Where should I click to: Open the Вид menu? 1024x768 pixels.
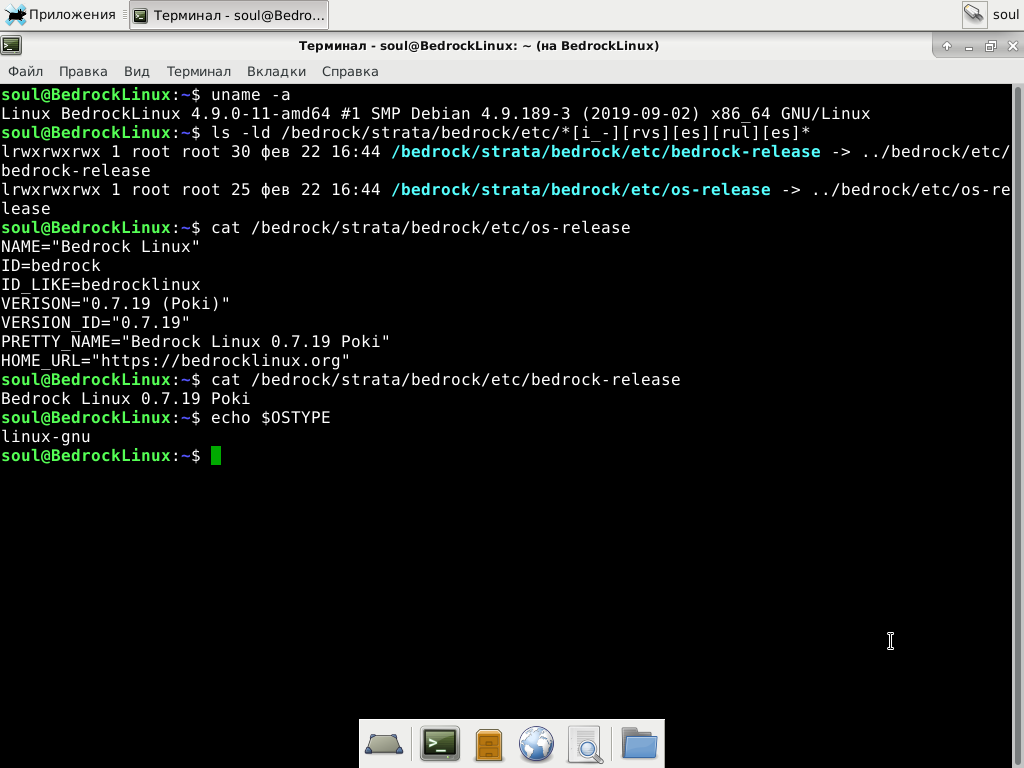click(136, 71)
